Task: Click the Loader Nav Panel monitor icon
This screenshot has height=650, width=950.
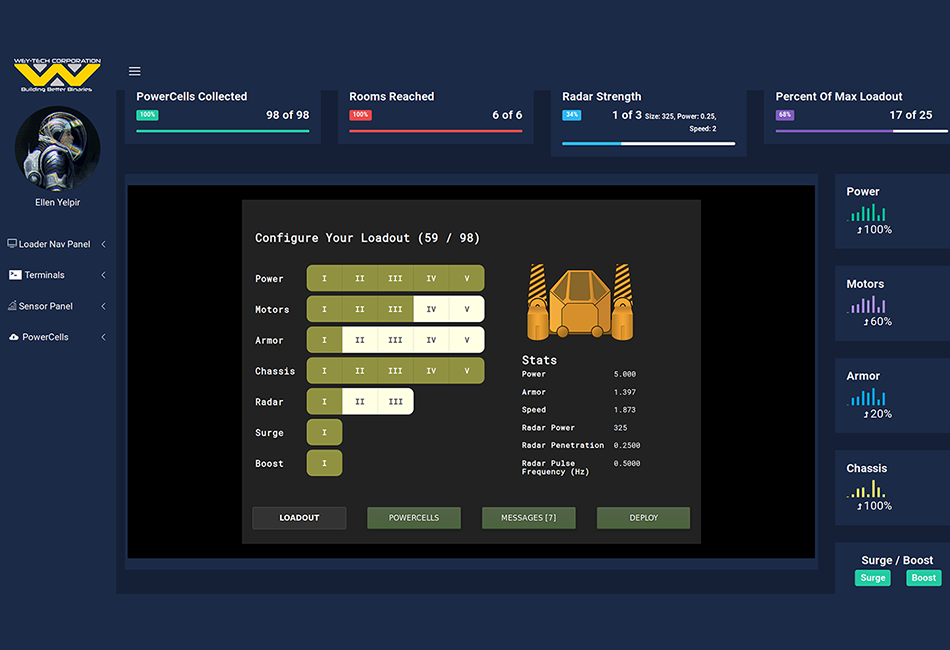Action: (12, 244)
